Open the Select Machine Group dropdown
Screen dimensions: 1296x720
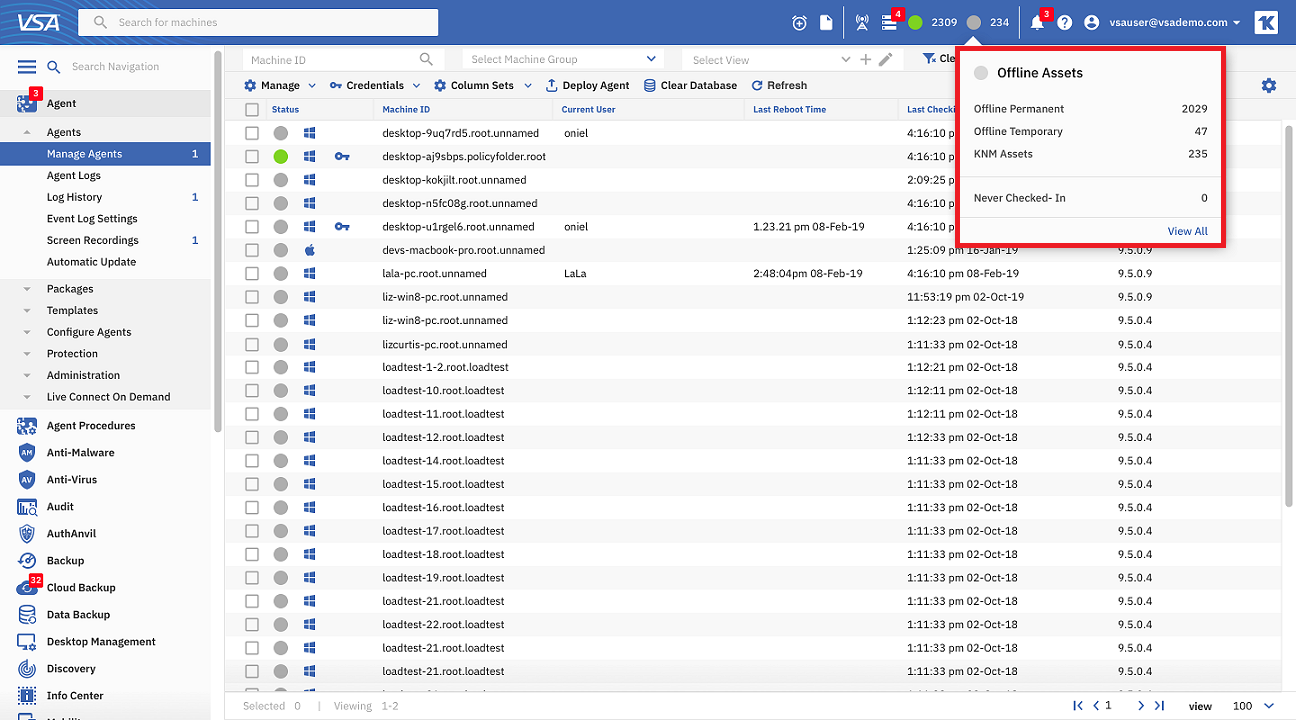click(x=563, y=60)
